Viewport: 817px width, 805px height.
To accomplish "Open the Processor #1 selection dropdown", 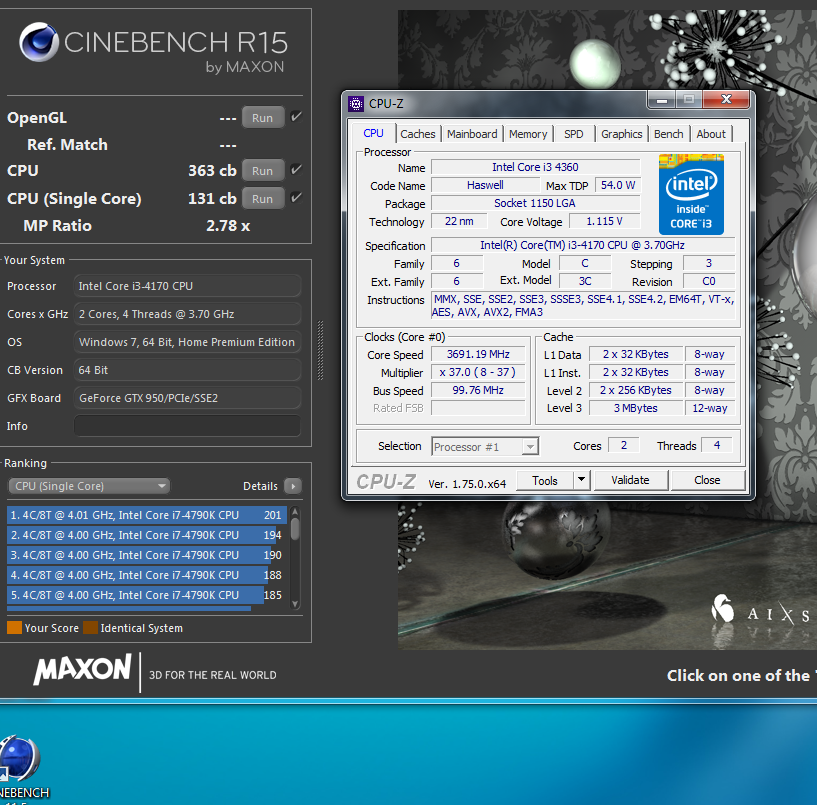I will pyautogui.click(x=485, y=447).
